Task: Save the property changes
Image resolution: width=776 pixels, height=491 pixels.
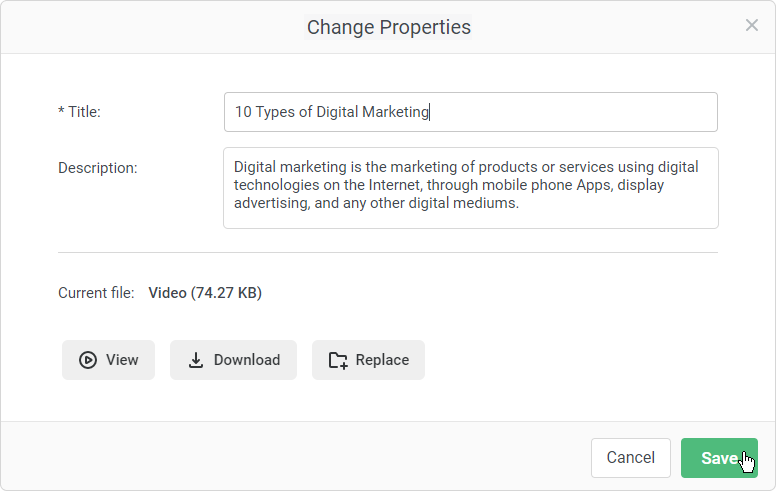Action: click(x=718, y=458)
